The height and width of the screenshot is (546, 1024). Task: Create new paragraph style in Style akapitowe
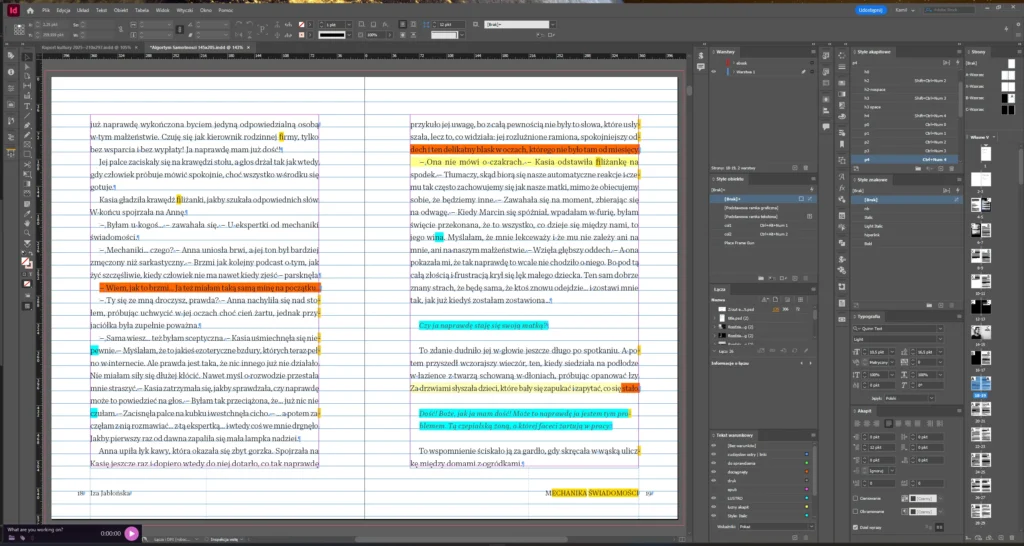coord(940,169)
